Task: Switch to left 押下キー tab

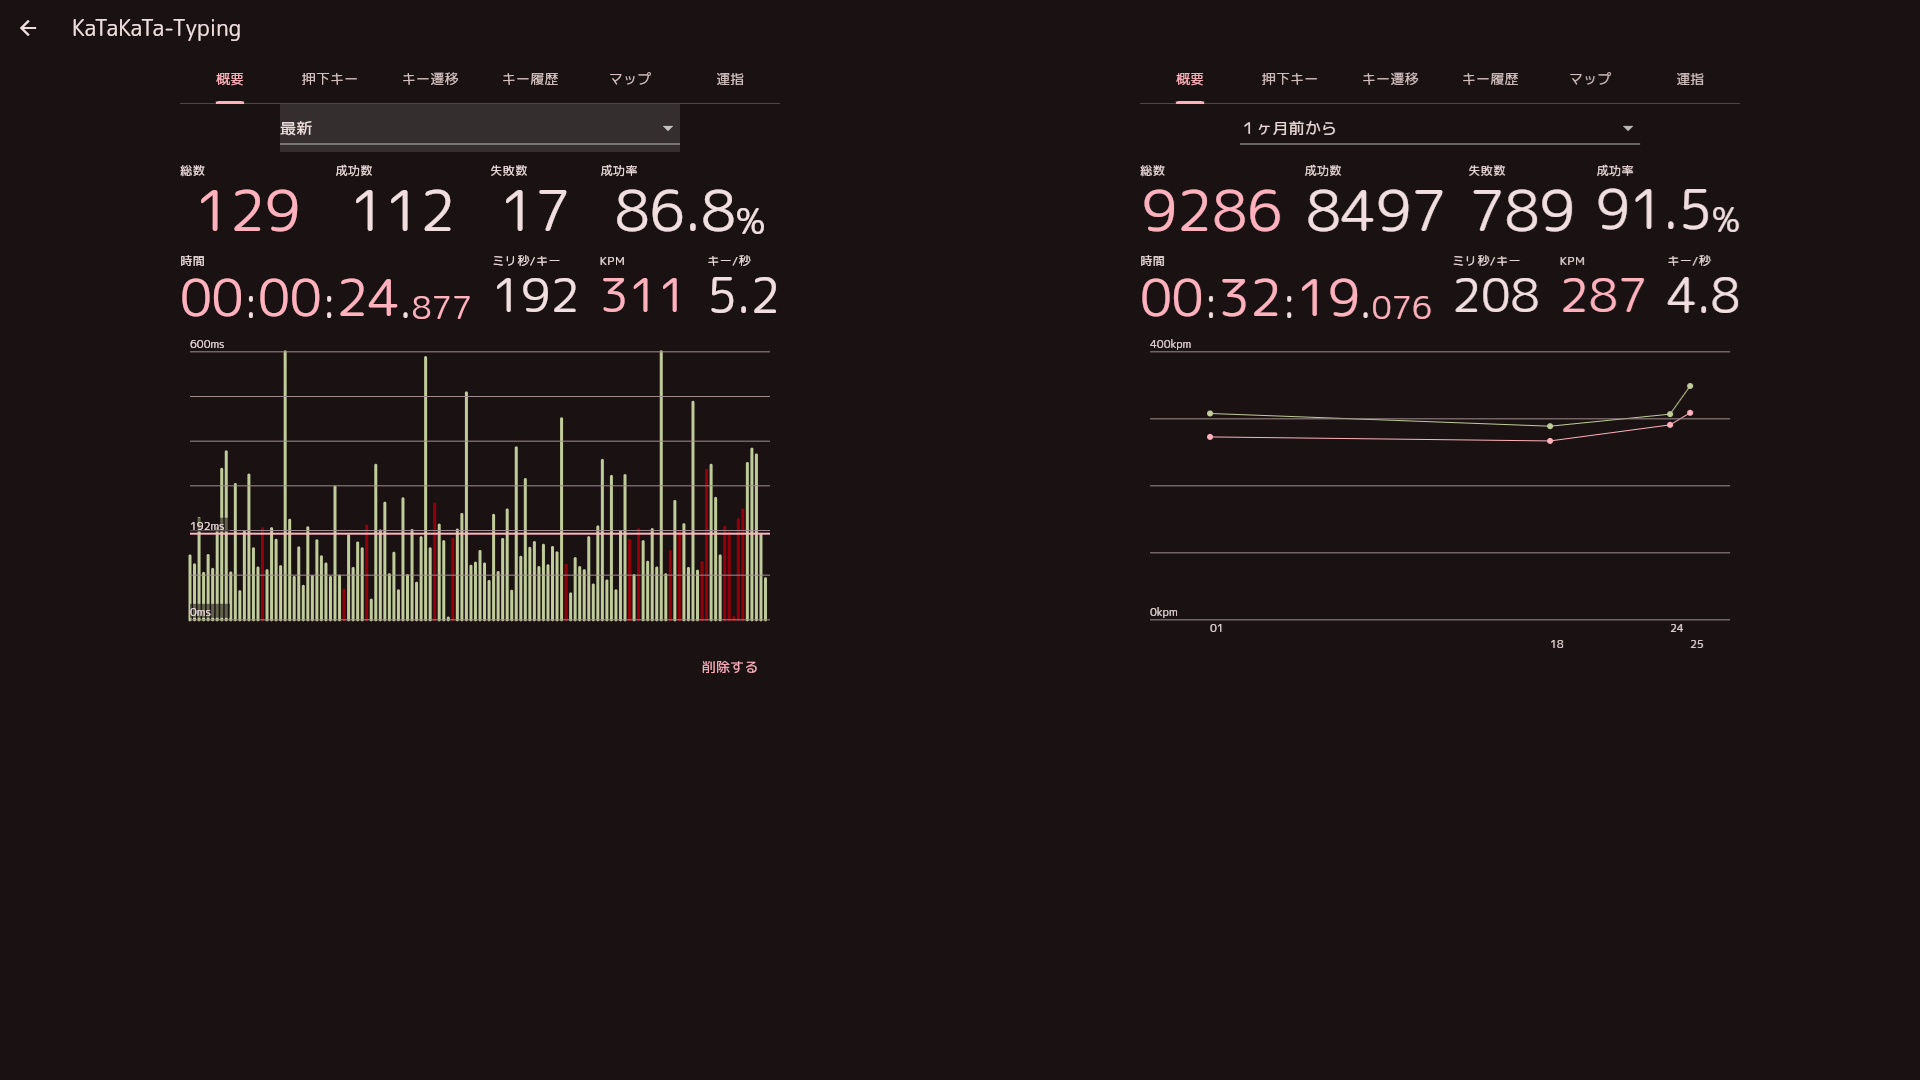Action: click(329, 79)
